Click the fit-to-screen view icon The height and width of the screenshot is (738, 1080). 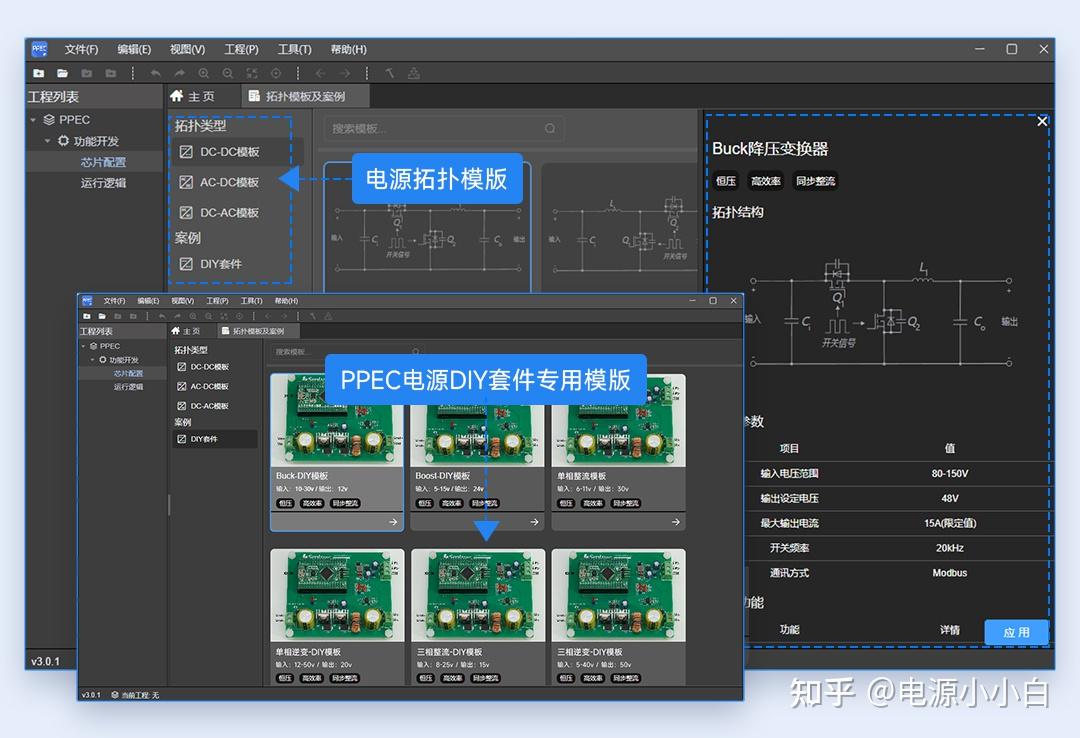pos(252,72)
